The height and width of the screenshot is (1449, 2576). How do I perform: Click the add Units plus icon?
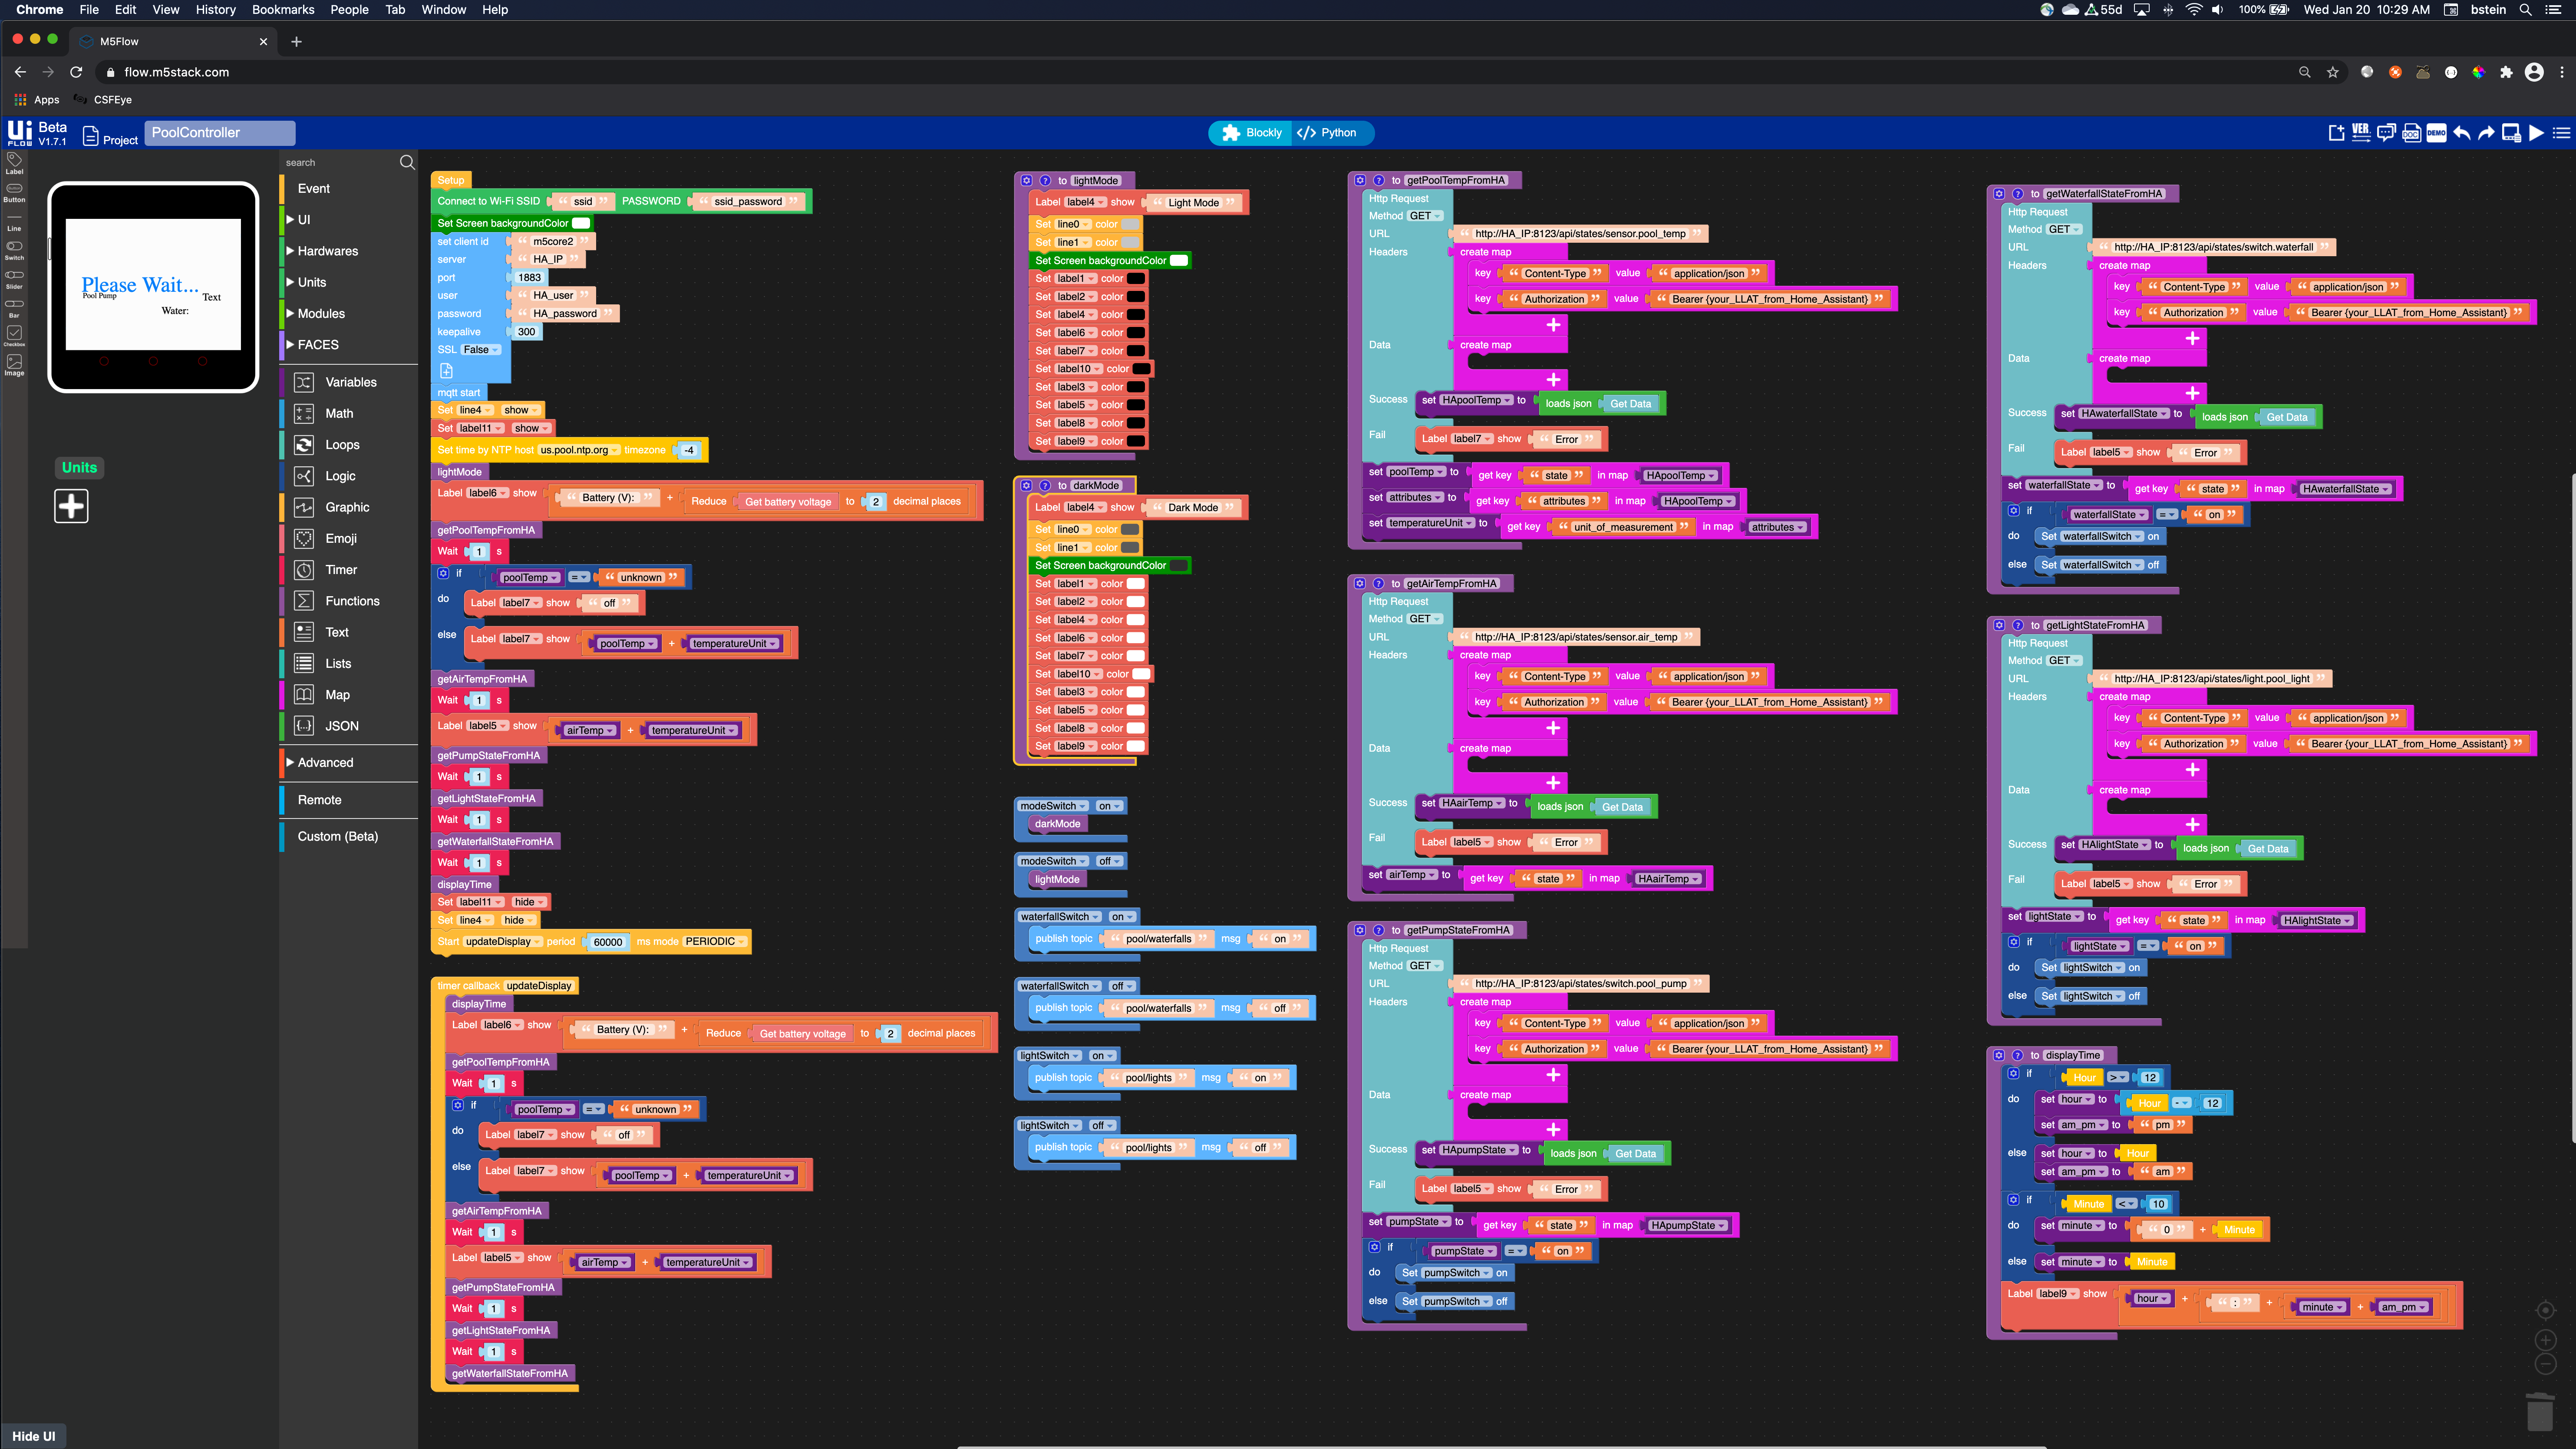[71, 506]
